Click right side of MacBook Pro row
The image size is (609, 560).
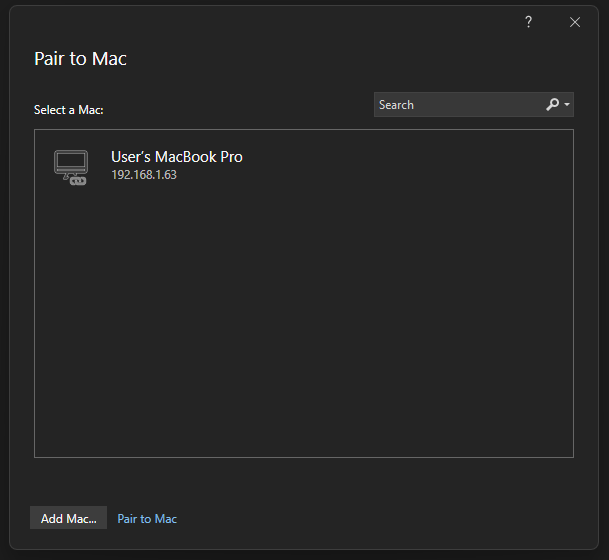[480, 166]
